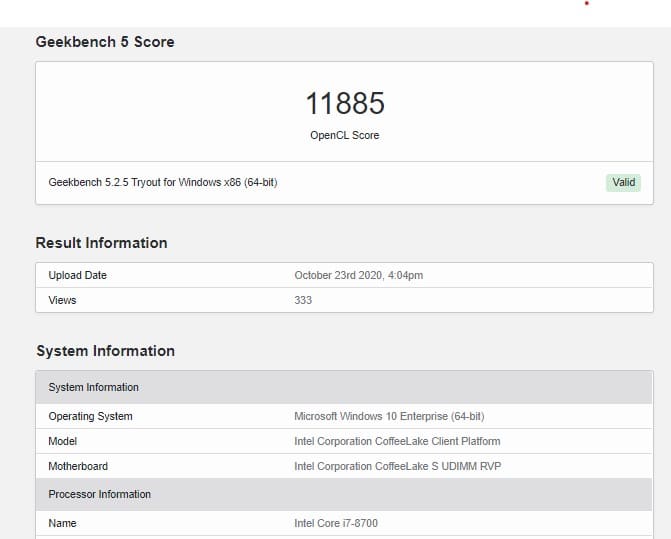The height and width of the screenshot is (539, 671).
Task: Click Intel Corporation CoffeeLake Client Platform text
Action: pos(397,441)
